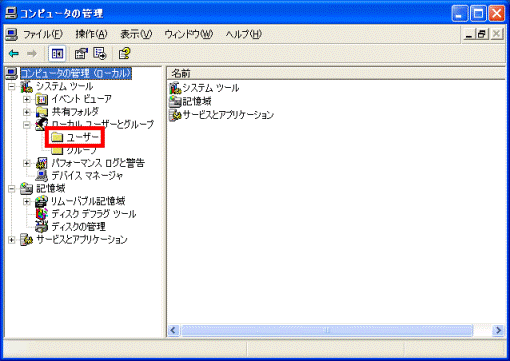Image resolution: width=510 pixels, height=361 pixels.
Task: Click the ディスクの管理 icon
Action: (42, 227)
